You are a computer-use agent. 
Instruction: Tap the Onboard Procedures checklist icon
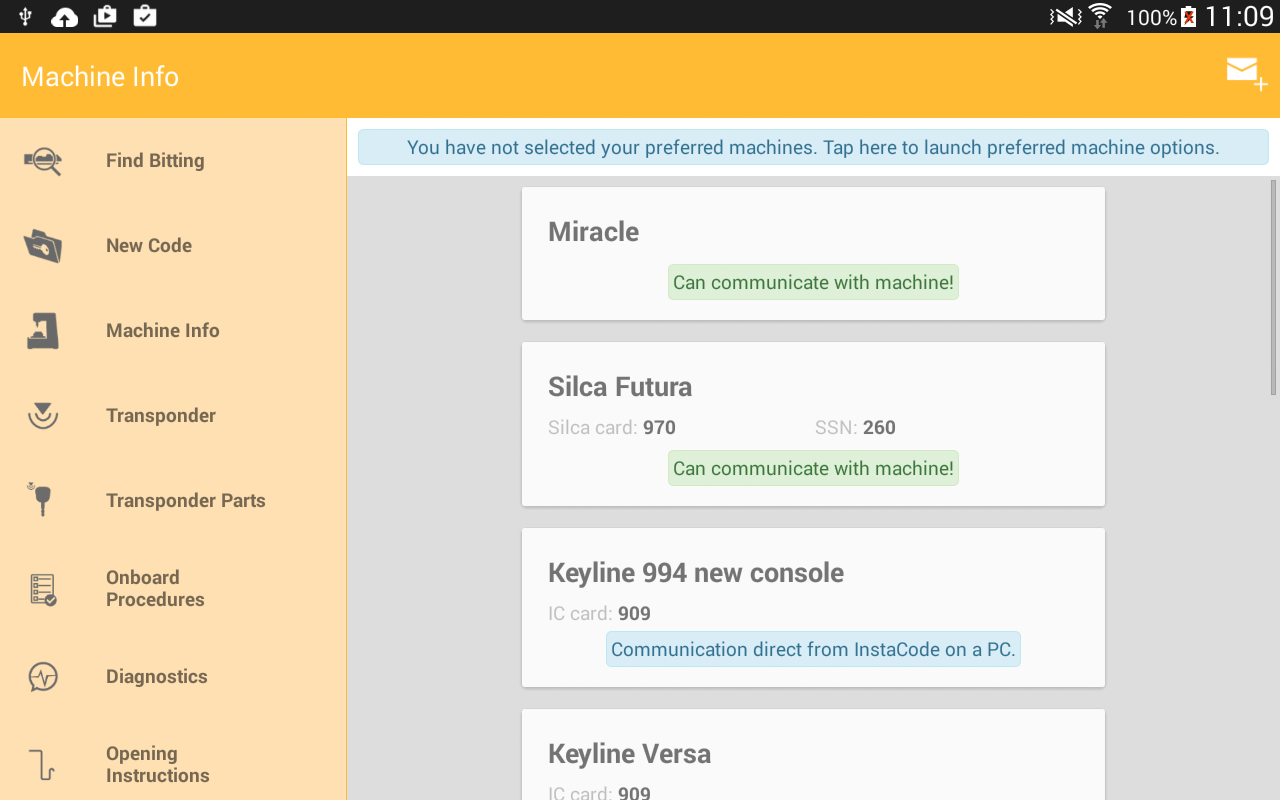42,588
